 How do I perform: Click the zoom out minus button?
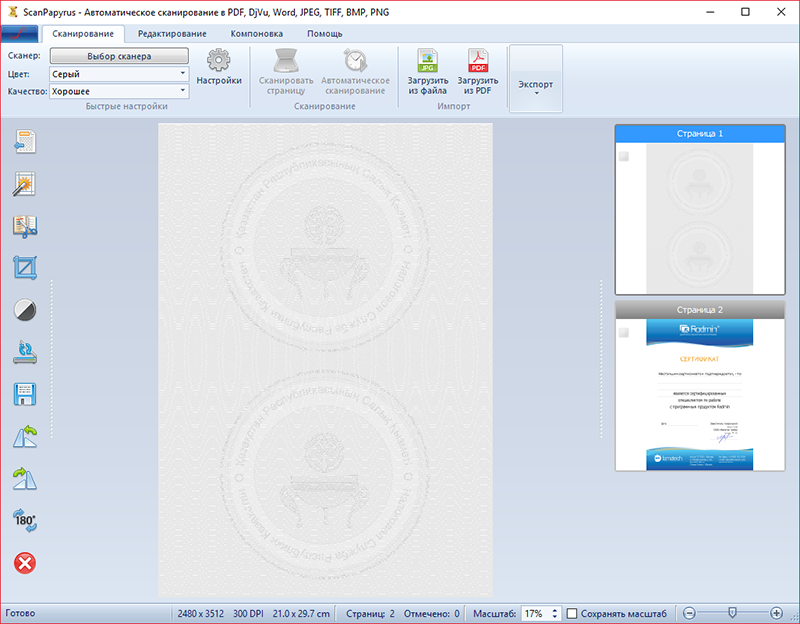tap(689, 613)
